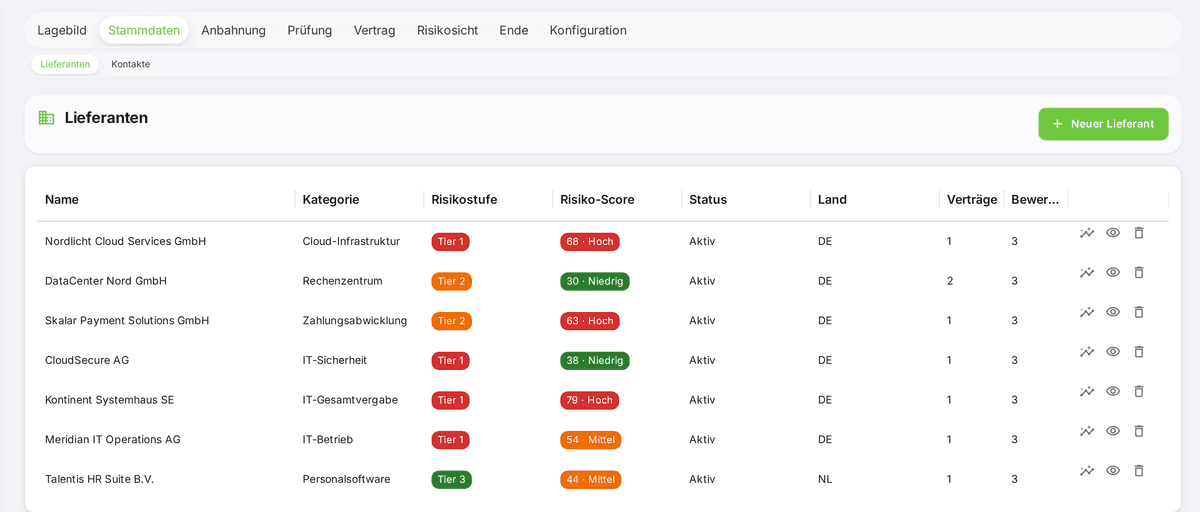The width and height of the screenshot is (1200, 512).
Task: Open trend chart for Kontinent Systemhaus SE
Action: pyautogui.click(x=1087, y=391)
